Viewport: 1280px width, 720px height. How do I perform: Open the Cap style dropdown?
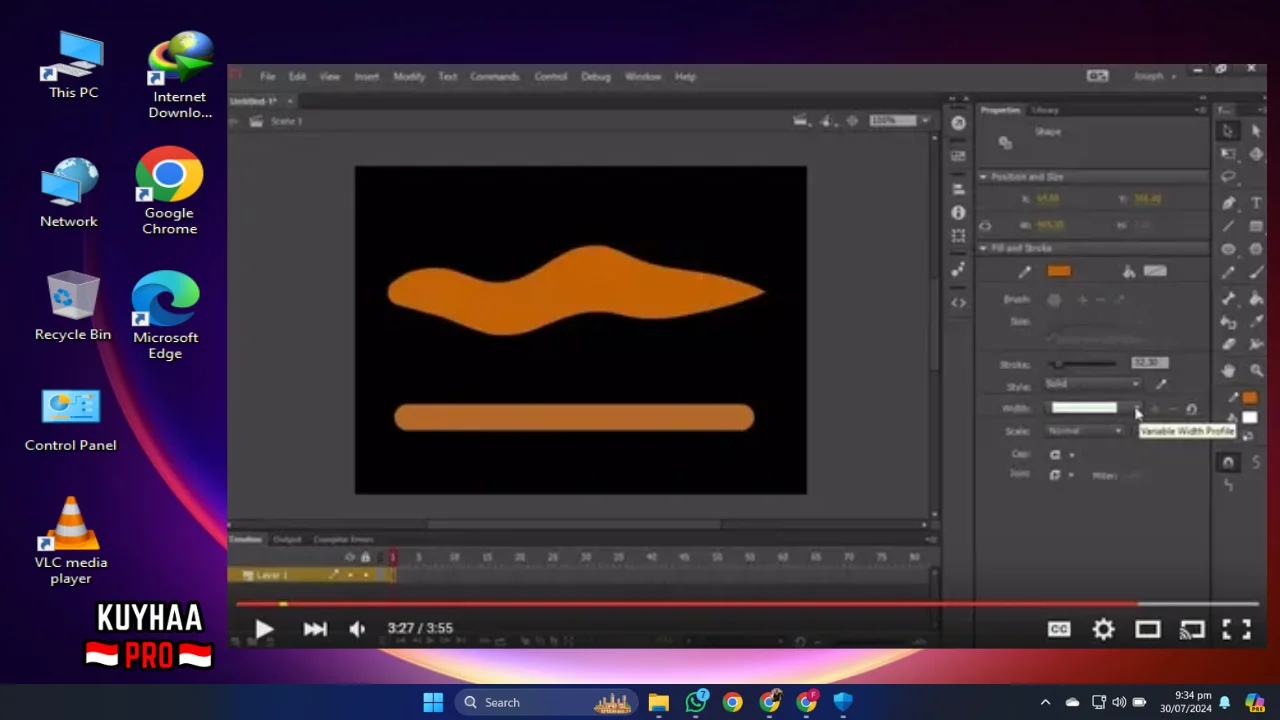pyautogui.click(x=1060, y=454)
